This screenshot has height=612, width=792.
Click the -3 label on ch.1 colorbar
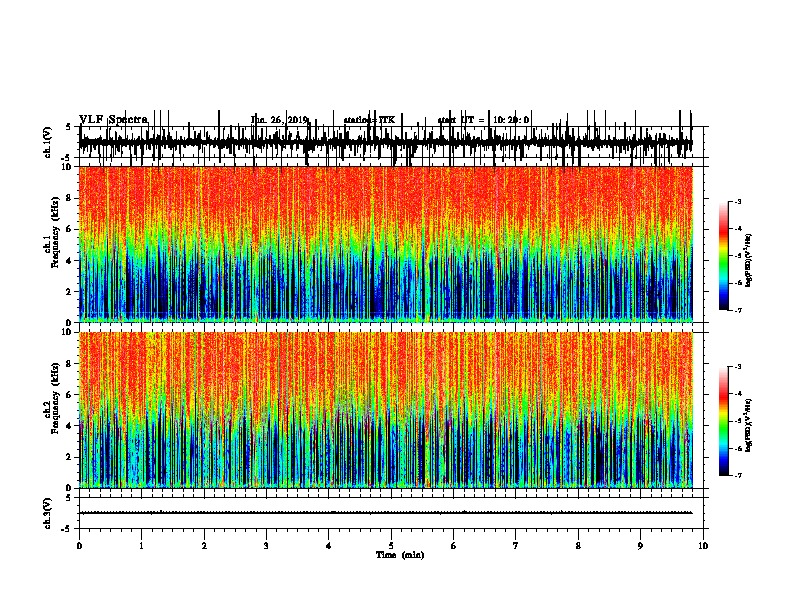click(738, 201)
